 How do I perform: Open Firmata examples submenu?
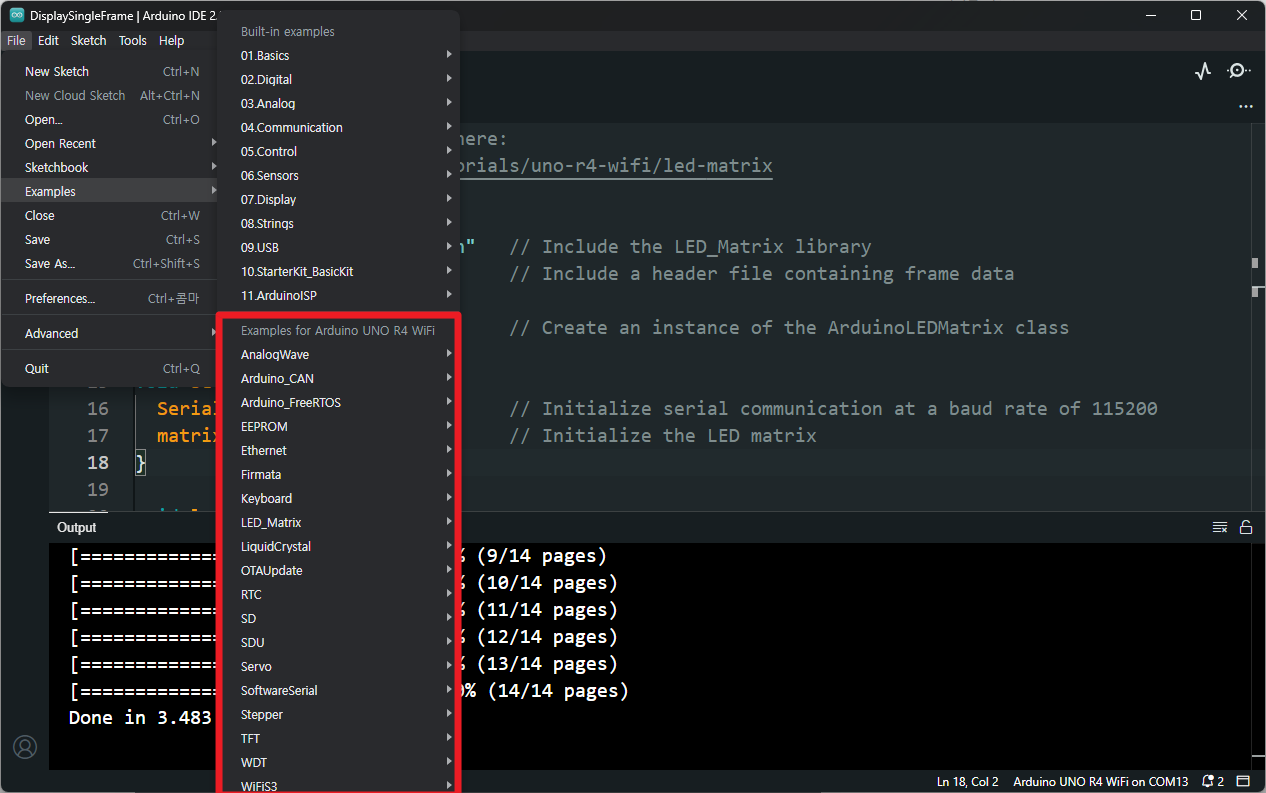point(338,475)
